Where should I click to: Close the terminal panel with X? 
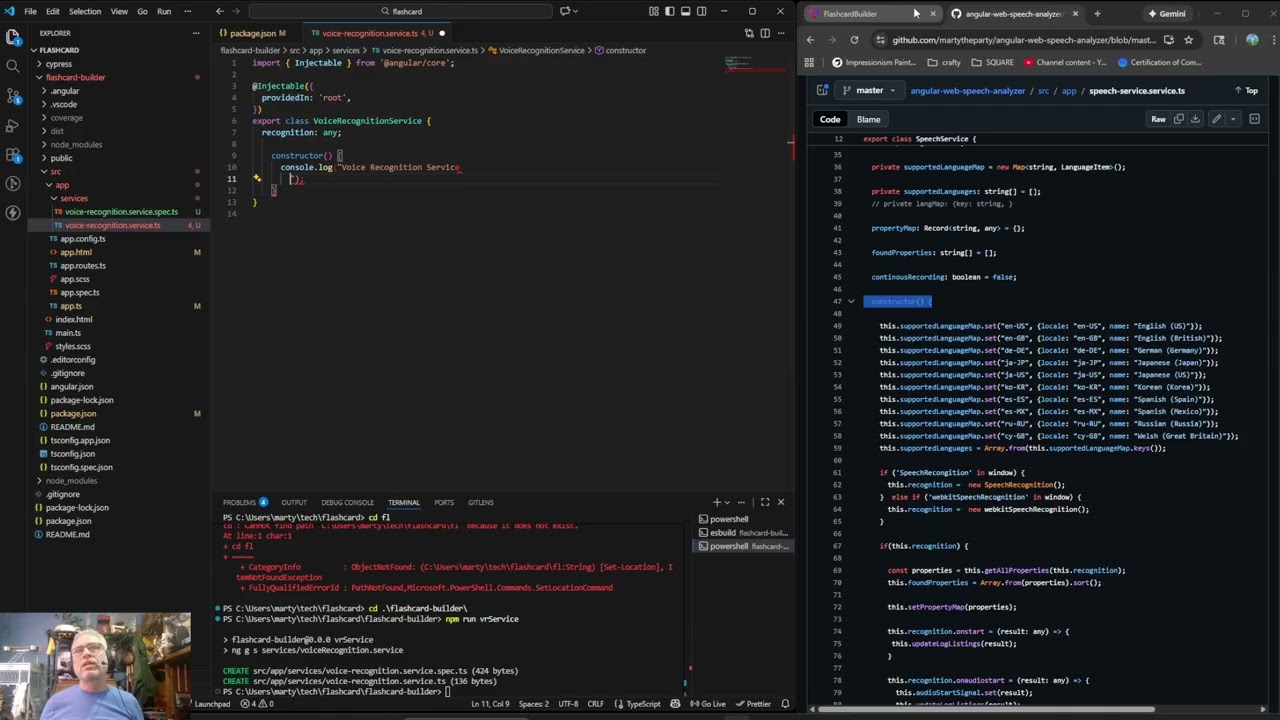[781, 502]
